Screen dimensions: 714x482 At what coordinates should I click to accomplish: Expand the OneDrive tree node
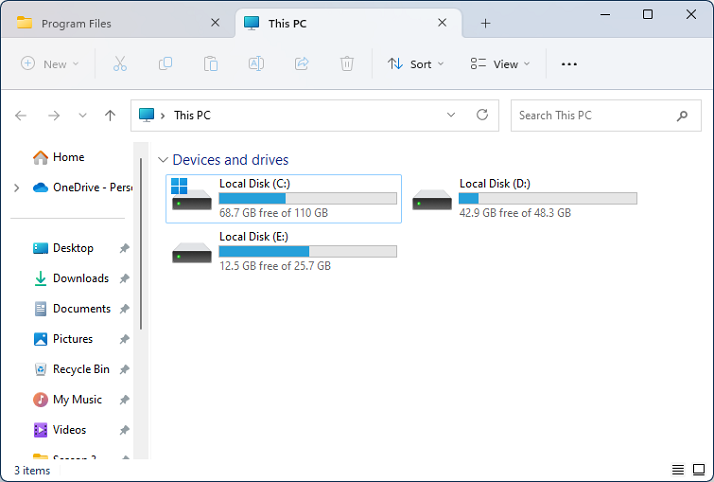pyautogui.click(x=16, y=188)
